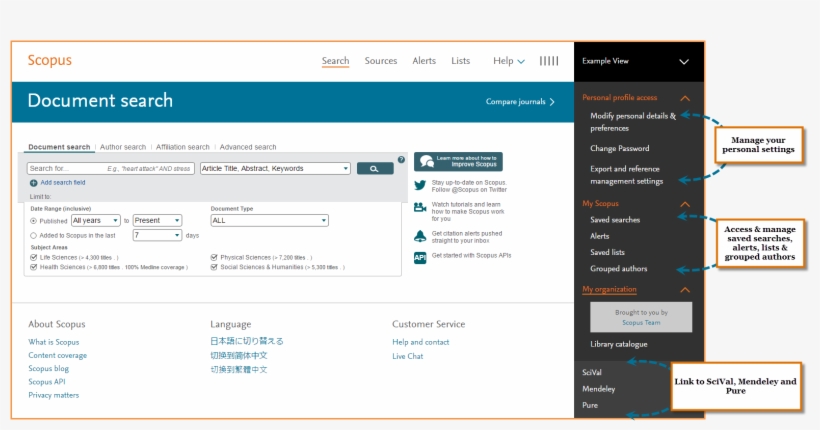
Task: Switch to the Author search tab
Action: (x=123, y=147)
